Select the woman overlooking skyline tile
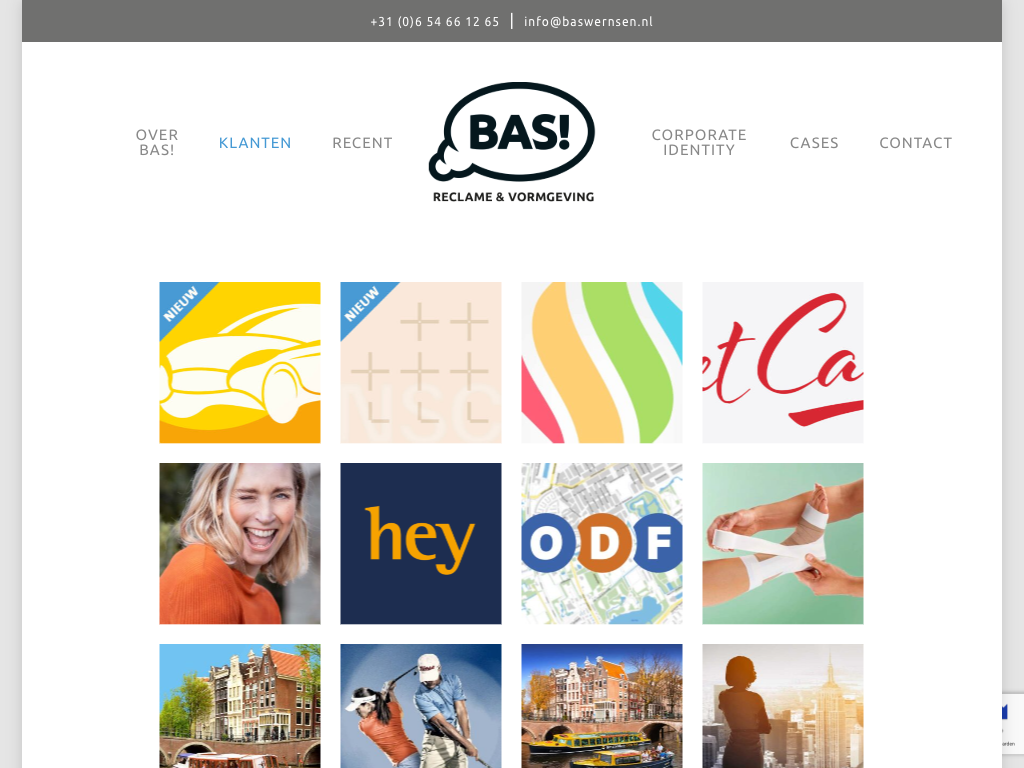1024x768 pixels. point(782,706)
